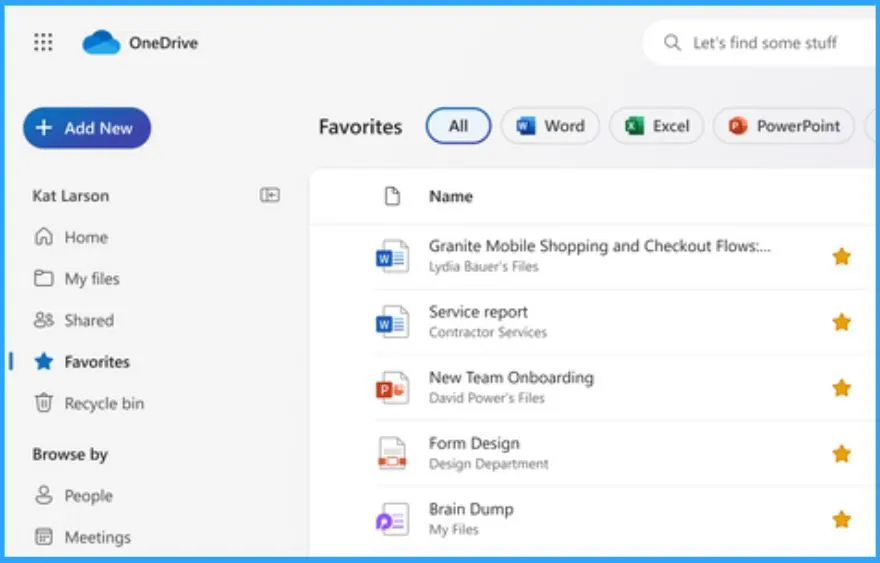Viewport: 880px width, 563px height.
Task: Sort by the Name column header
Action: [x=451, y=196]
